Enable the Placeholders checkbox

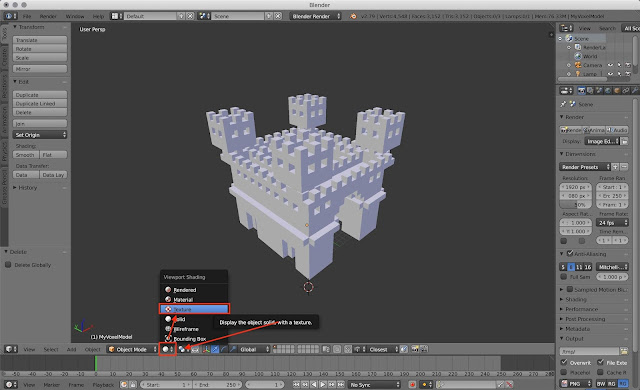(x=564, y=372)
